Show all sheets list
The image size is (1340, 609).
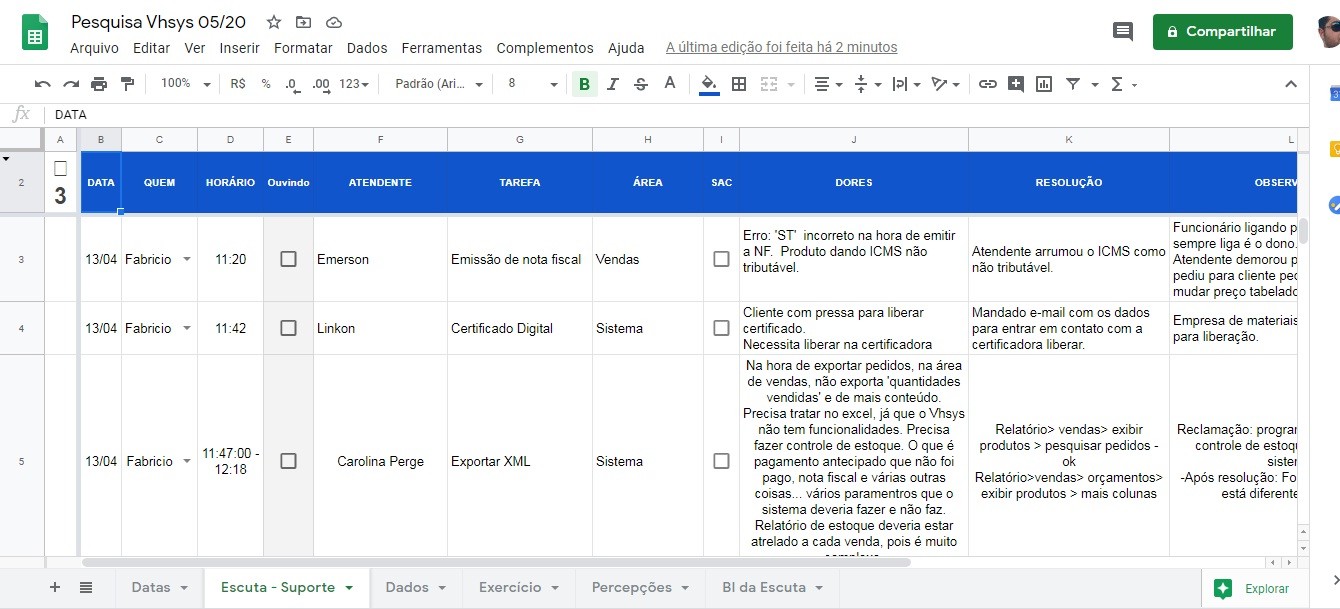tap(86, 588)
